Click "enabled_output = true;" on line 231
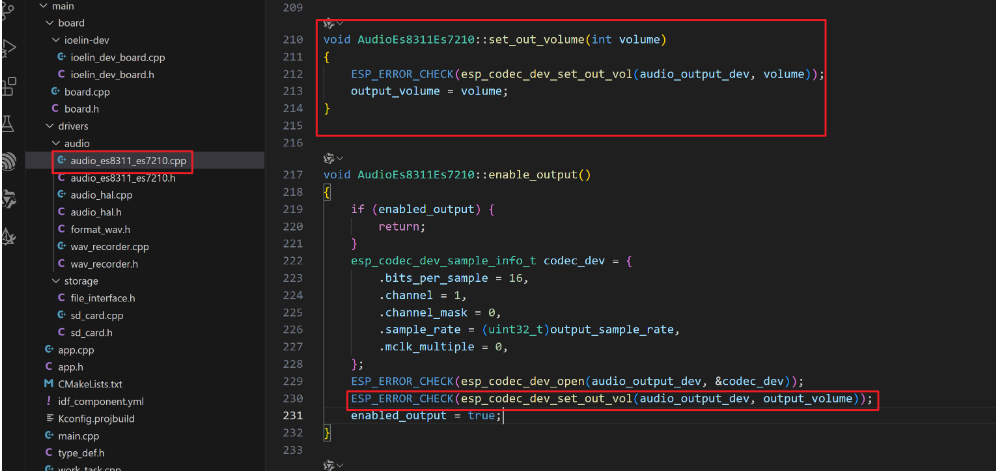996x471 pixels. 426,416
